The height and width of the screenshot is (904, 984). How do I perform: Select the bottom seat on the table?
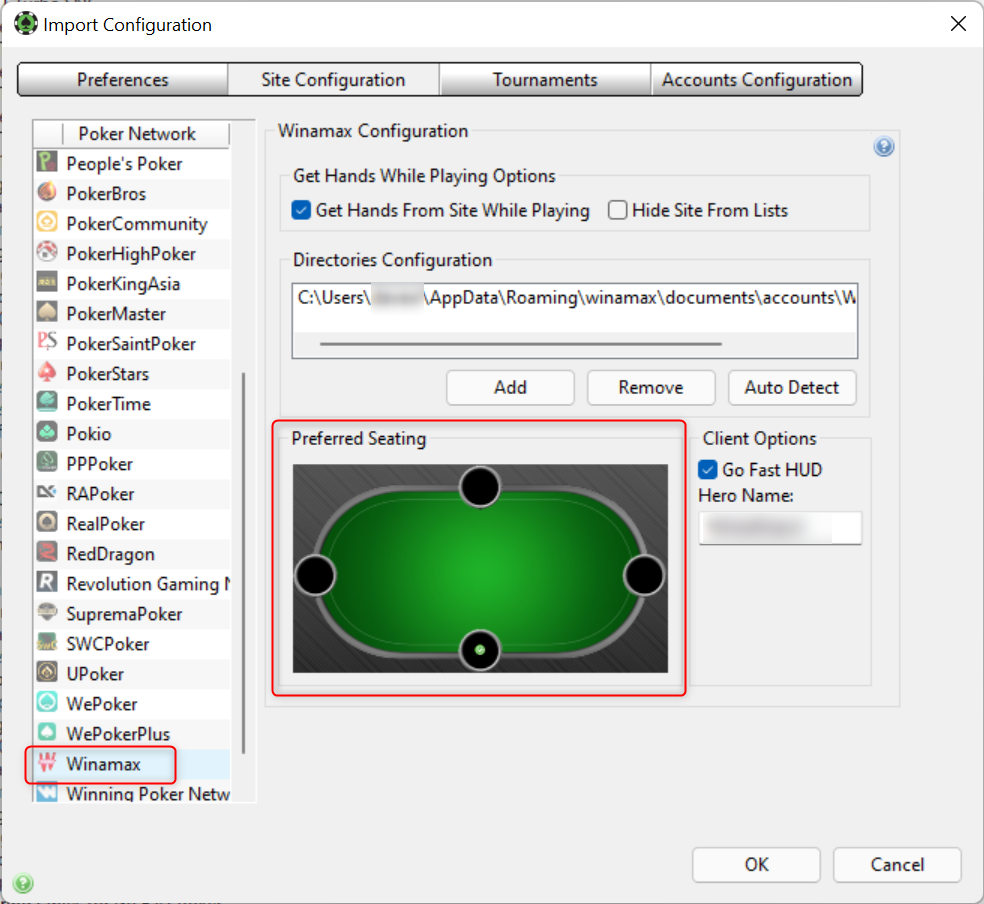pyautogui.click(x=480, y=650)
